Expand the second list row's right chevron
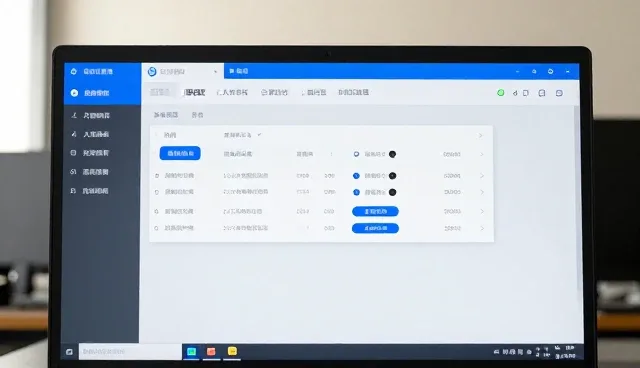 [482, 176]
